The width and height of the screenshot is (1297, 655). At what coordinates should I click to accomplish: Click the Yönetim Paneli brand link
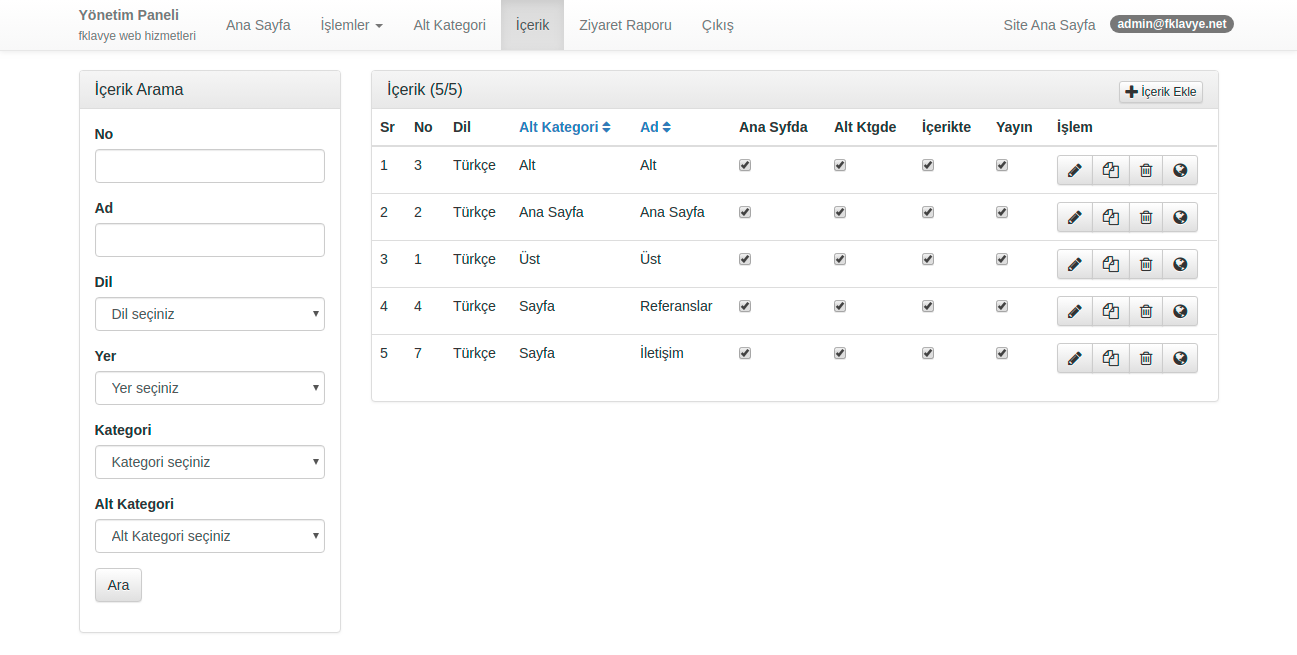[128, 16]
